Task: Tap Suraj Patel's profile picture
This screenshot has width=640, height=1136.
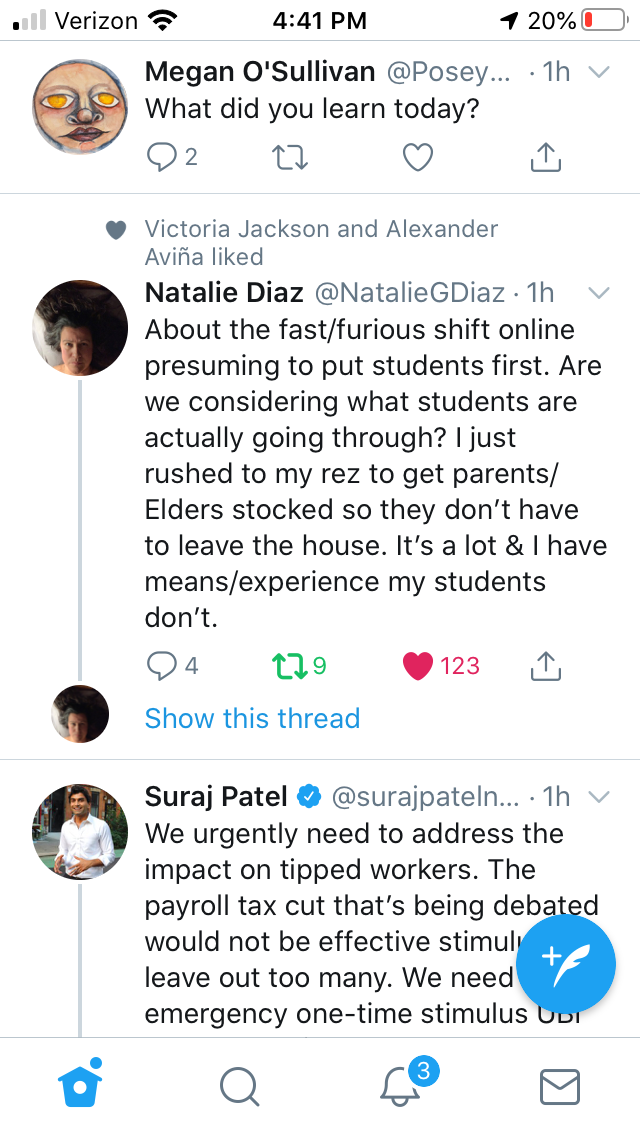Action: pyautogui.click(x=81, y=832)
